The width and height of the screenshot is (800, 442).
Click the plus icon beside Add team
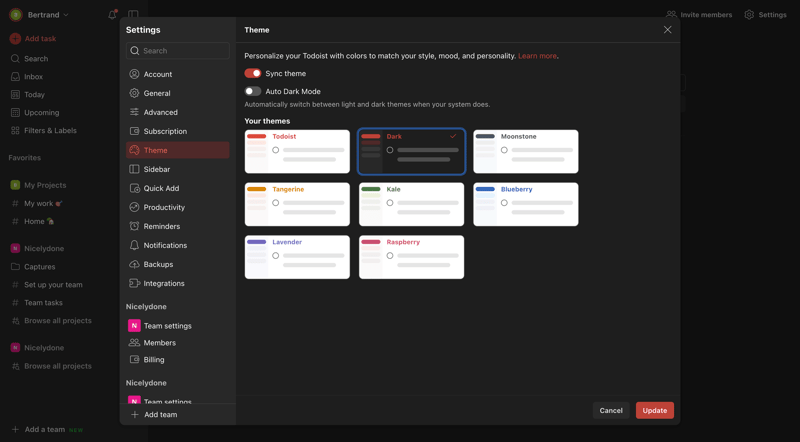(x=135, y=414)
